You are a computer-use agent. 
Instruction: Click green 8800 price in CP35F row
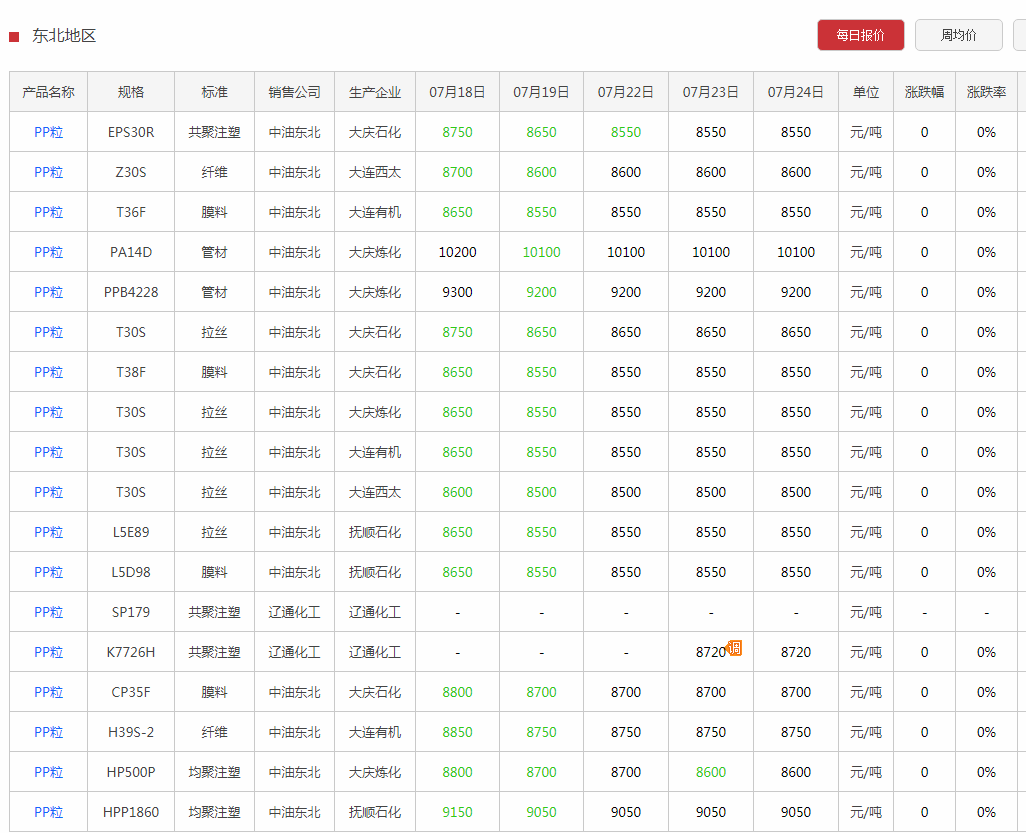[x=457, y=692]
